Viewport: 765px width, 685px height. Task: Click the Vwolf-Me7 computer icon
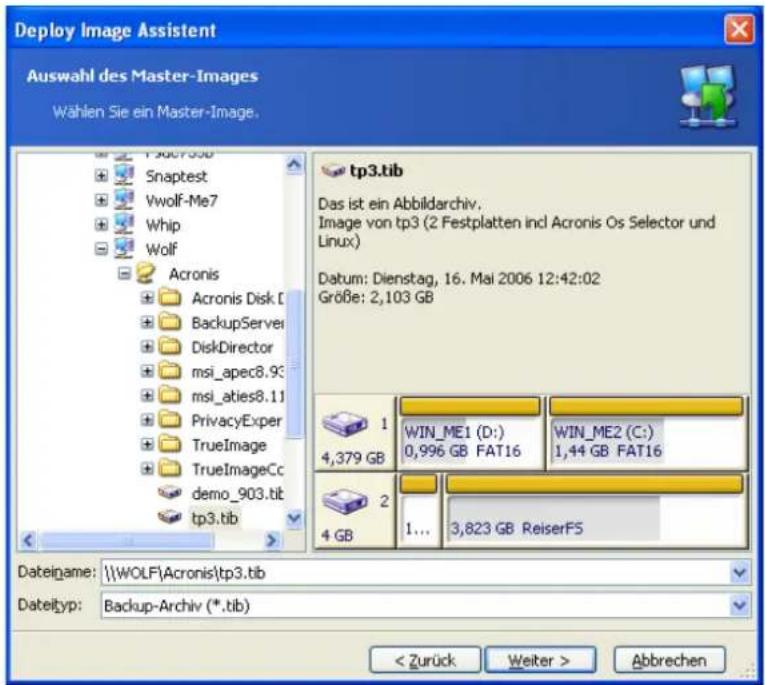(124, 200)
